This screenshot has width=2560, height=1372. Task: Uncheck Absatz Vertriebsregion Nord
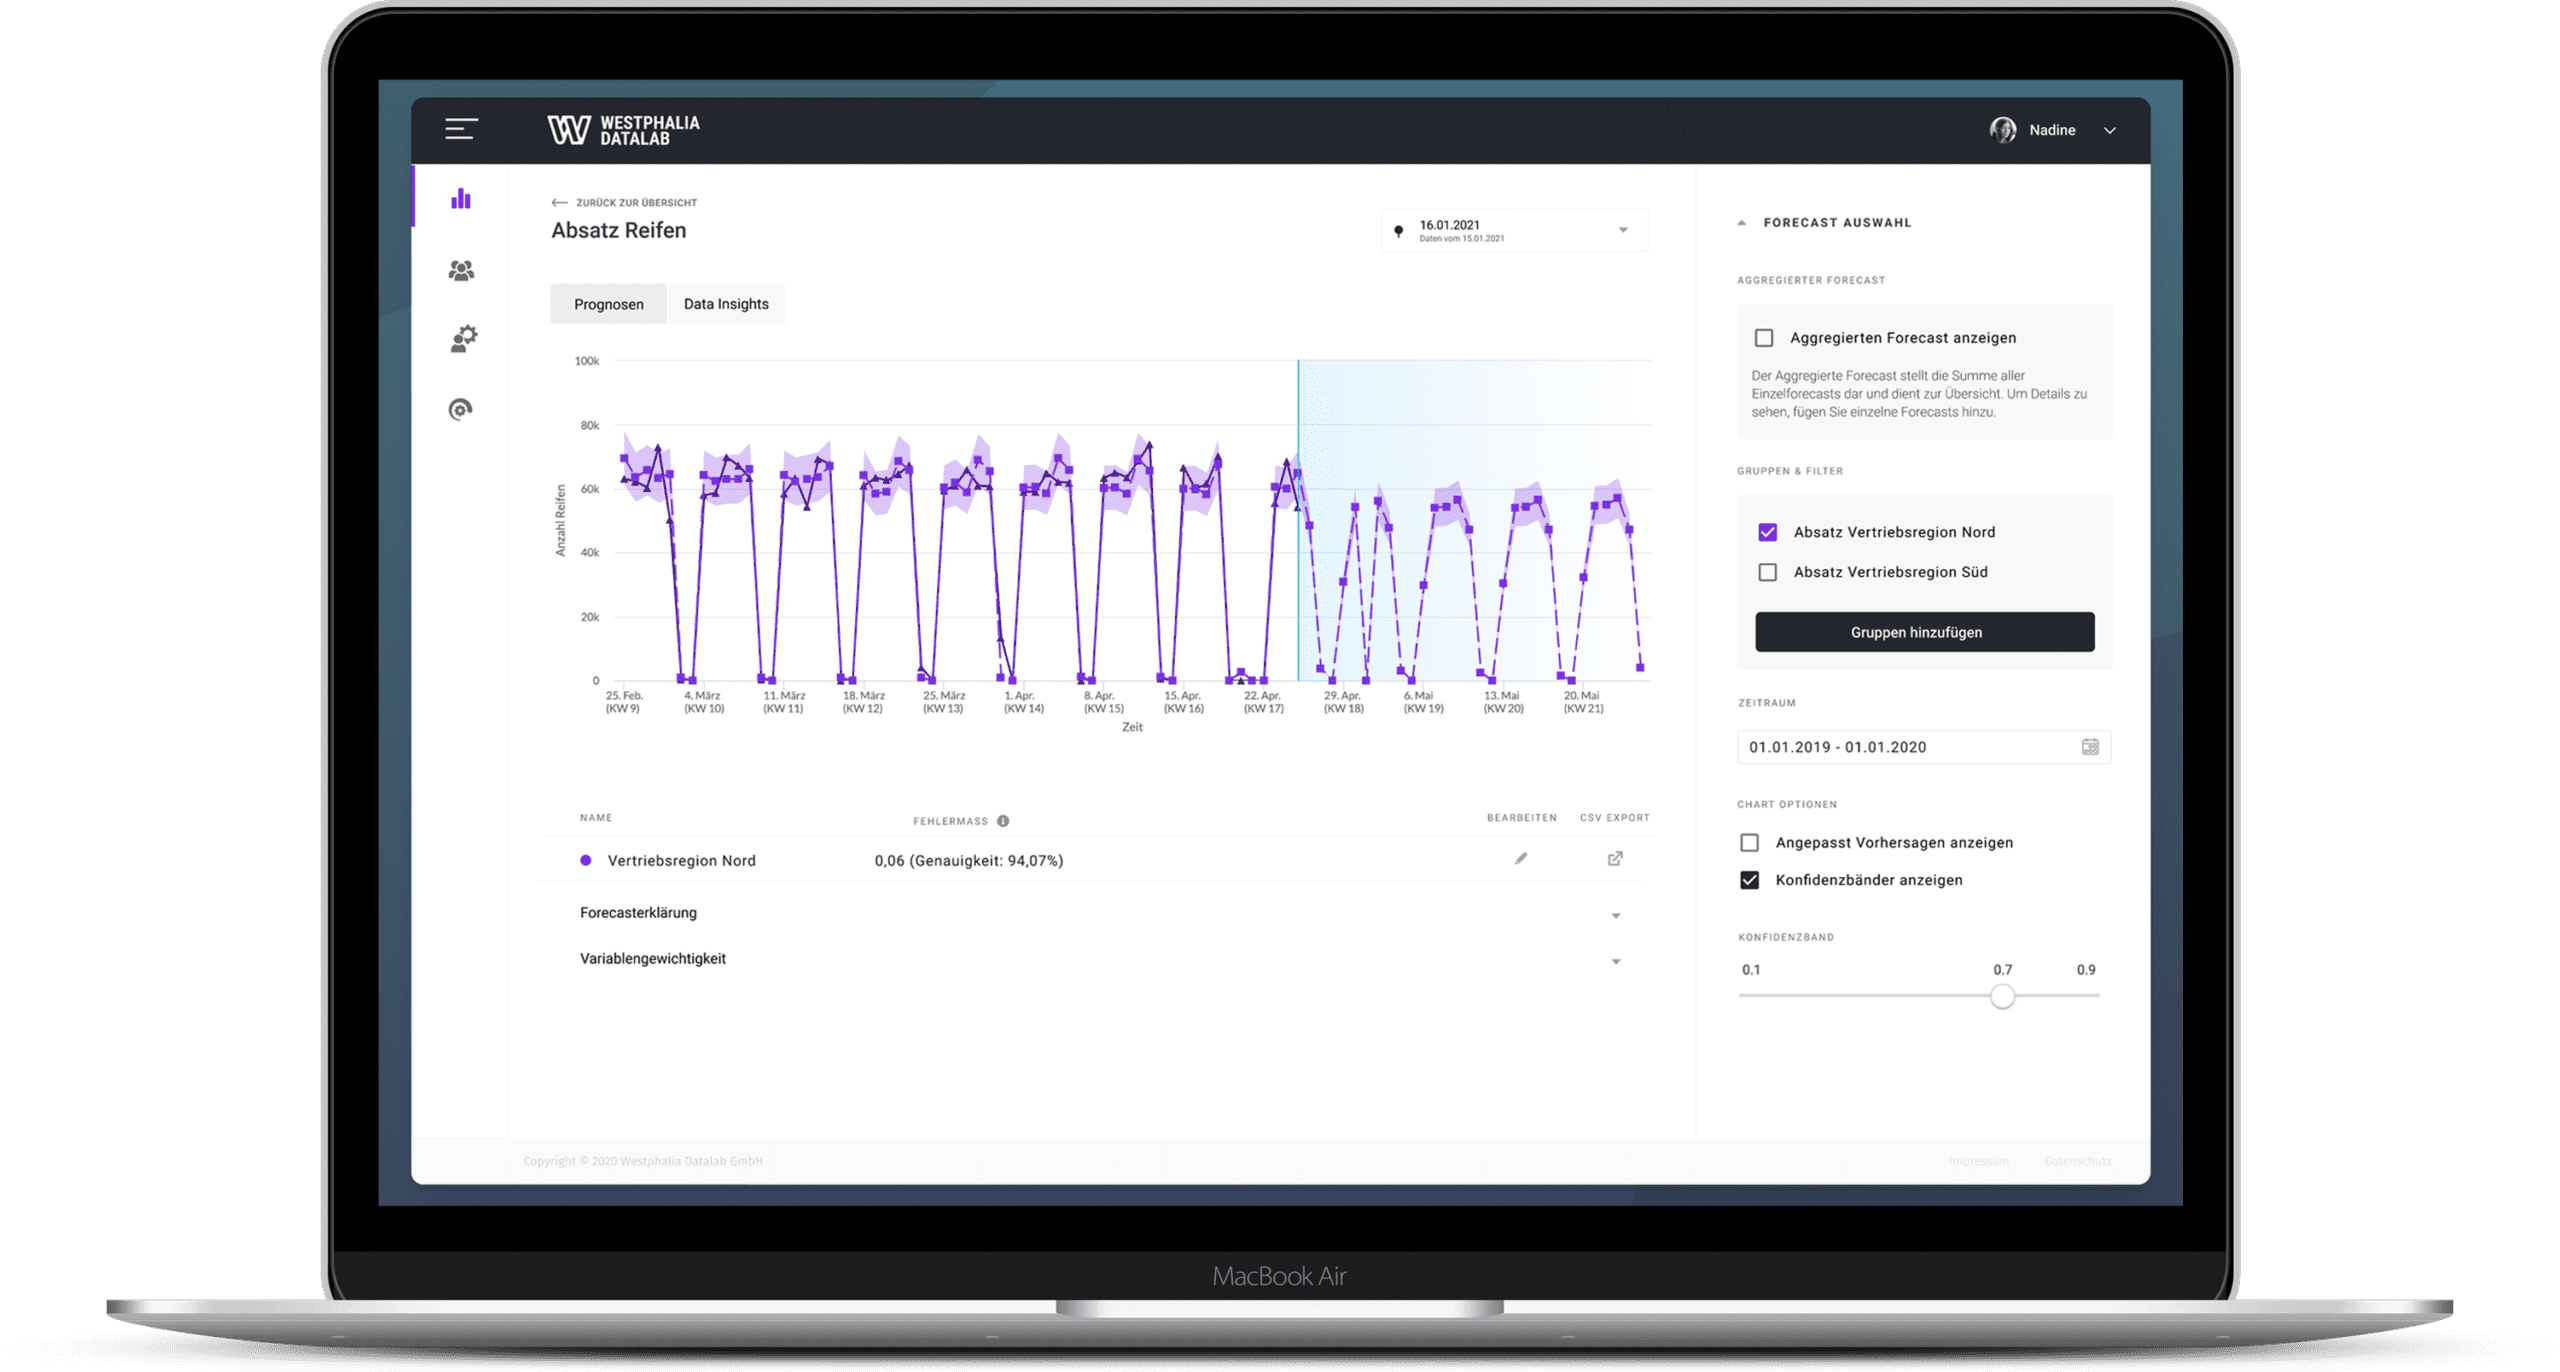click(x=1768, y=532)
